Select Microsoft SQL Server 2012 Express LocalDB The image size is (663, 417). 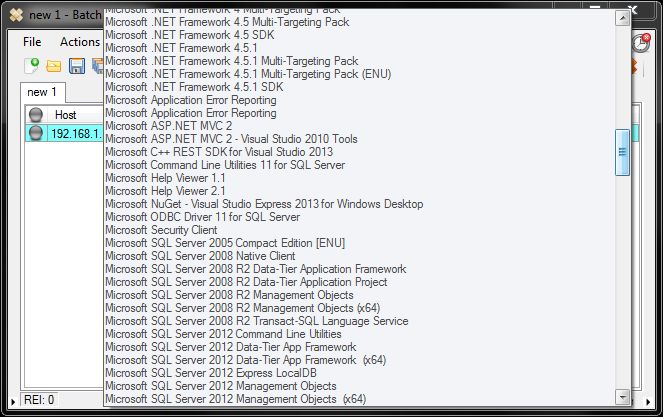211,373
